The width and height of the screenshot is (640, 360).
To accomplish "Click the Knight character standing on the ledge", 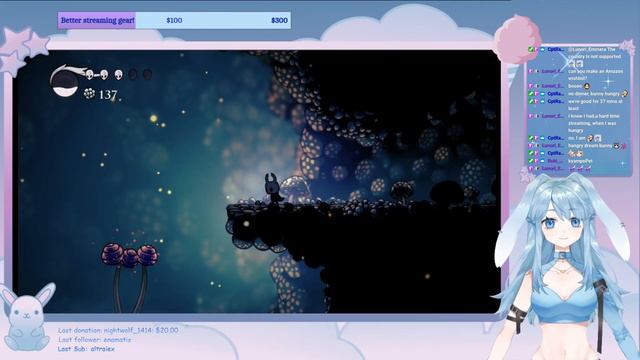I will [x=273, y=188].
